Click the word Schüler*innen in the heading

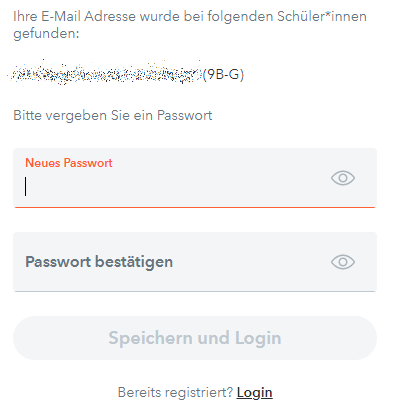tap(322, 16)
